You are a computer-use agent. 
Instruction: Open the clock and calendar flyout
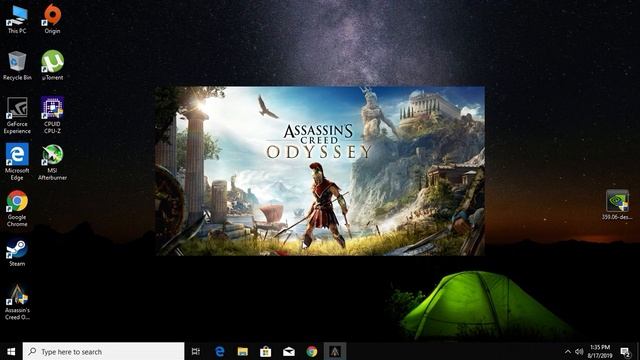tap(600, 351)
